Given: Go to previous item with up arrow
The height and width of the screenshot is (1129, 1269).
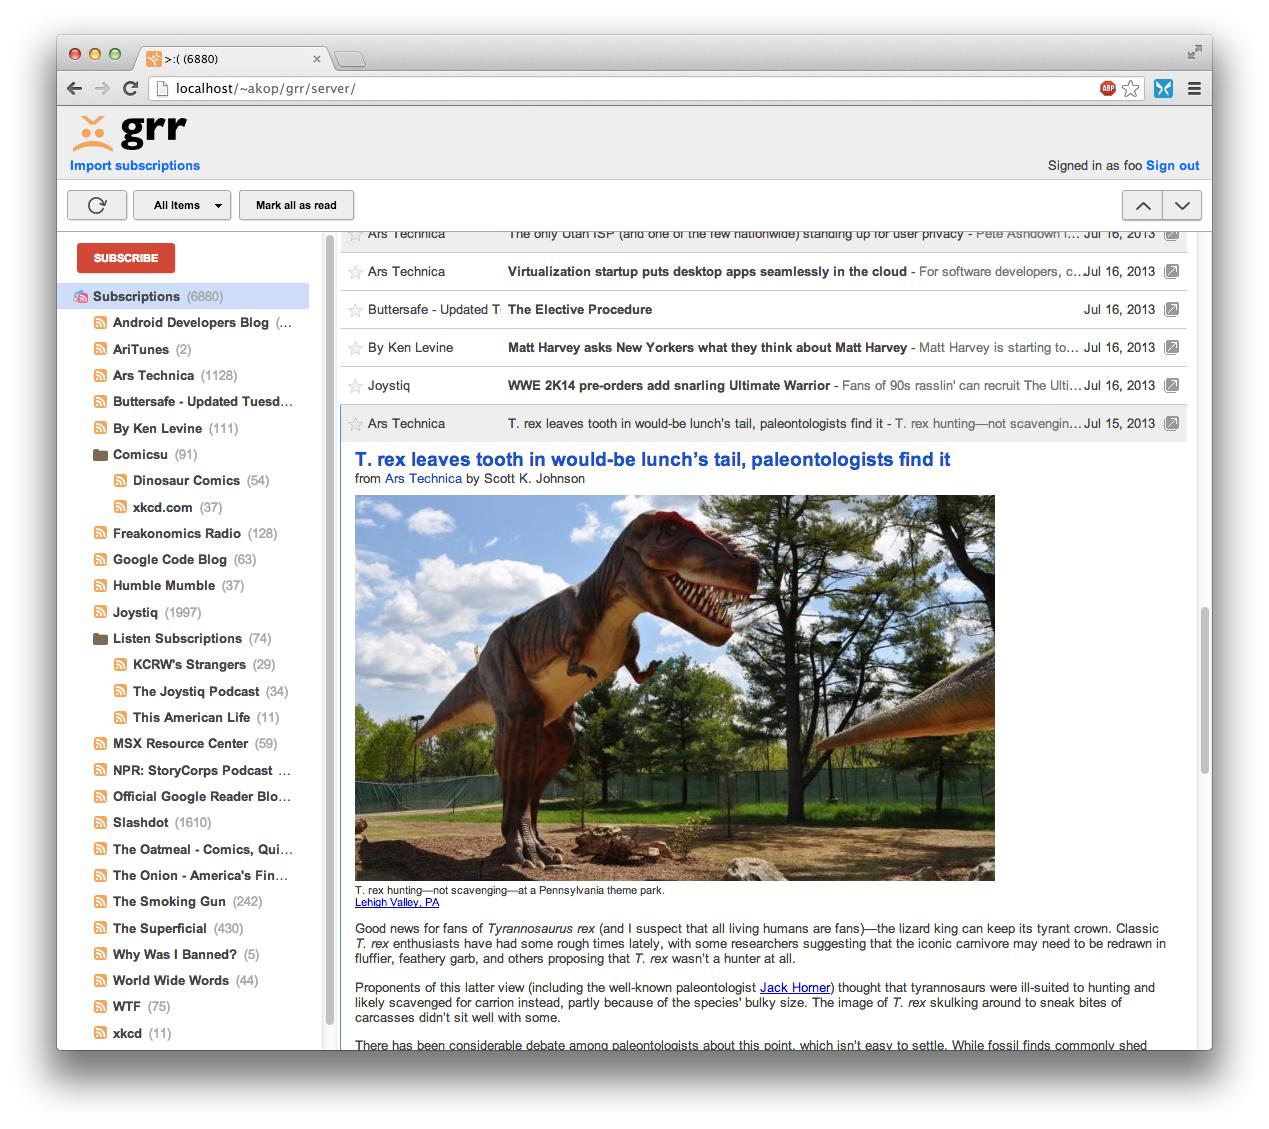Looking at the screenshot, I should pos(1143,205).
